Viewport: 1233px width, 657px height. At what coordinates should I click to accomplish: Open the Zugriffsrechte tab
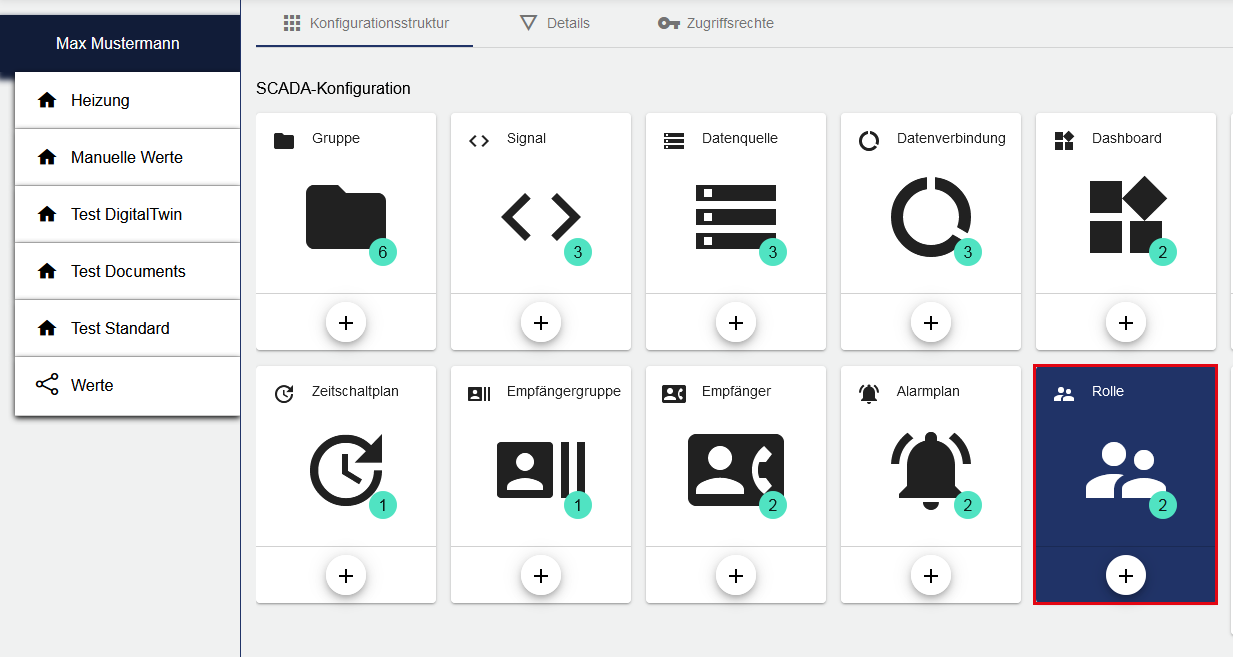(x=716, y=23)
